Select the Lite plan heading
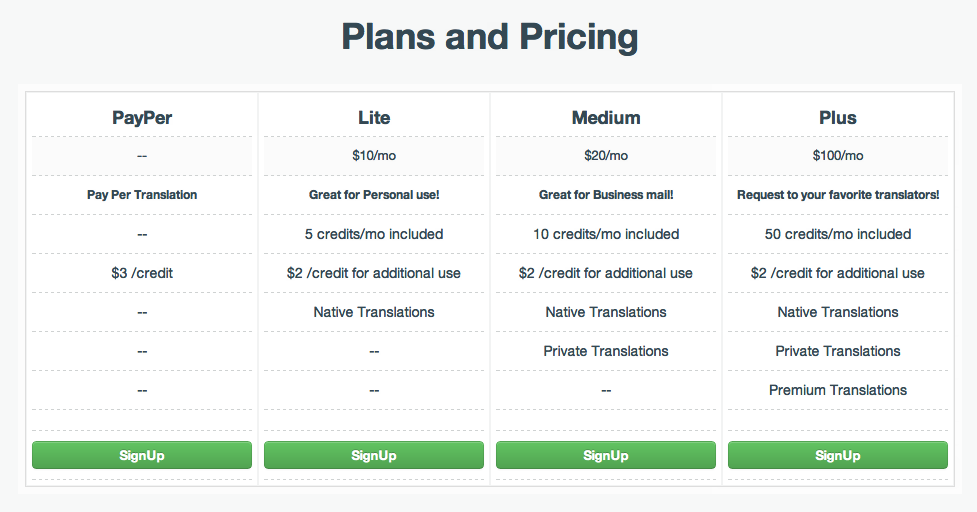This screenshot has height=512, width=977. (x=374, y=118)
